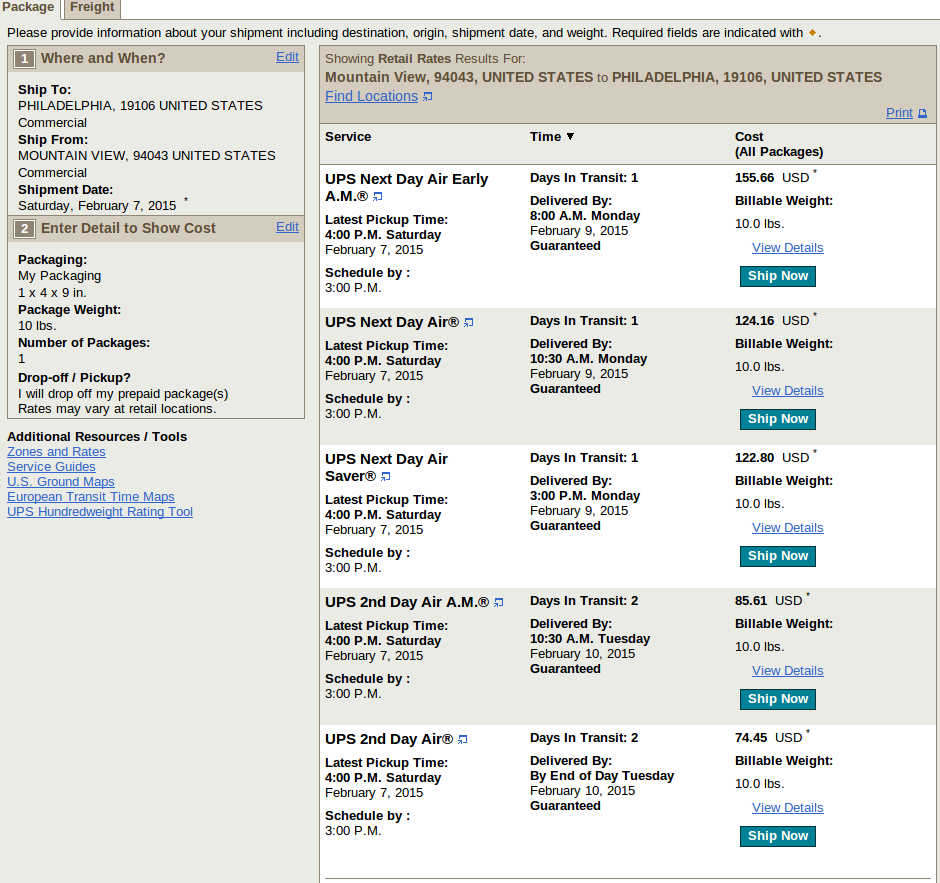Image resolution: width=940 pixels, height=883 pixels.
Task: Click the 74.45 USD cost
Action: pyautogui.click(x=769, y=738)
